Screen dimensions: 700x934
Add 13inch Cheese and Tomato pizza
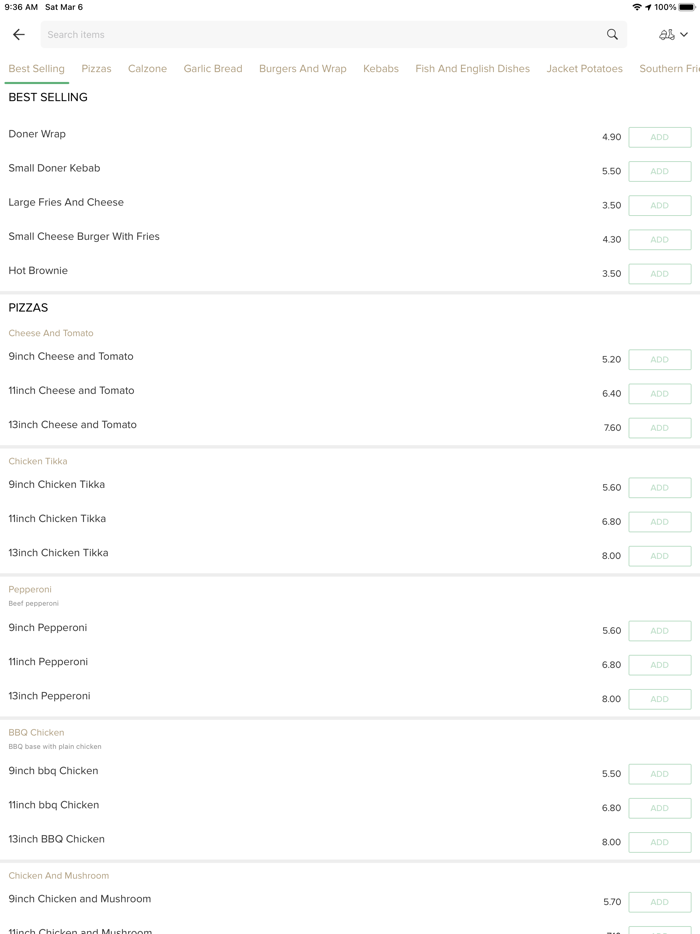coord(659,428)
